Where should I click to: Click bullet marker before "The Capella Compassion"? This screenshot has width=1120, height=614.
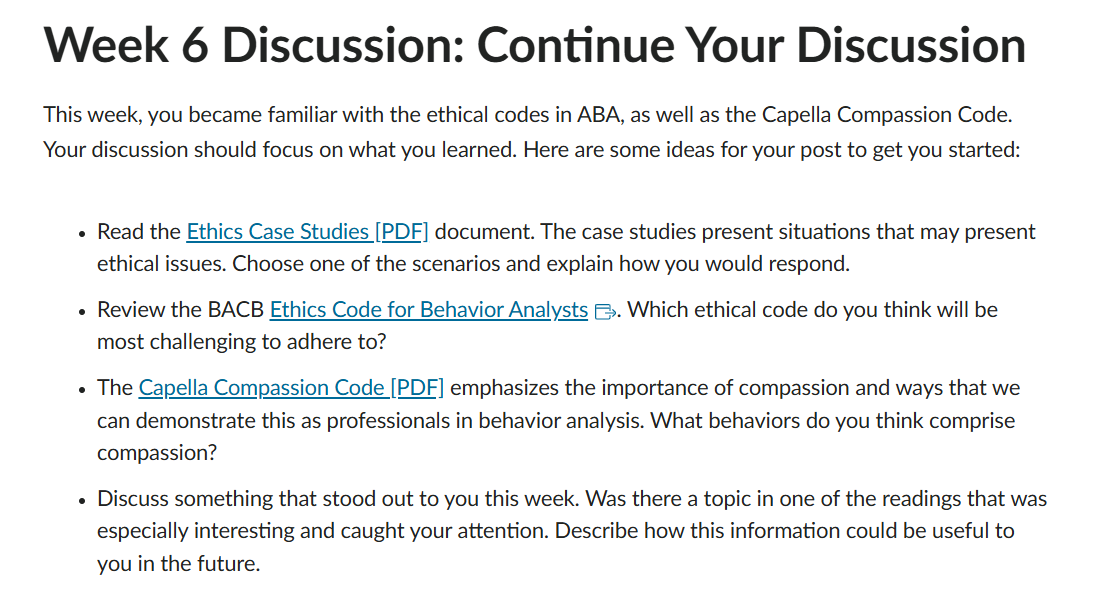click(x=83, y=390)
